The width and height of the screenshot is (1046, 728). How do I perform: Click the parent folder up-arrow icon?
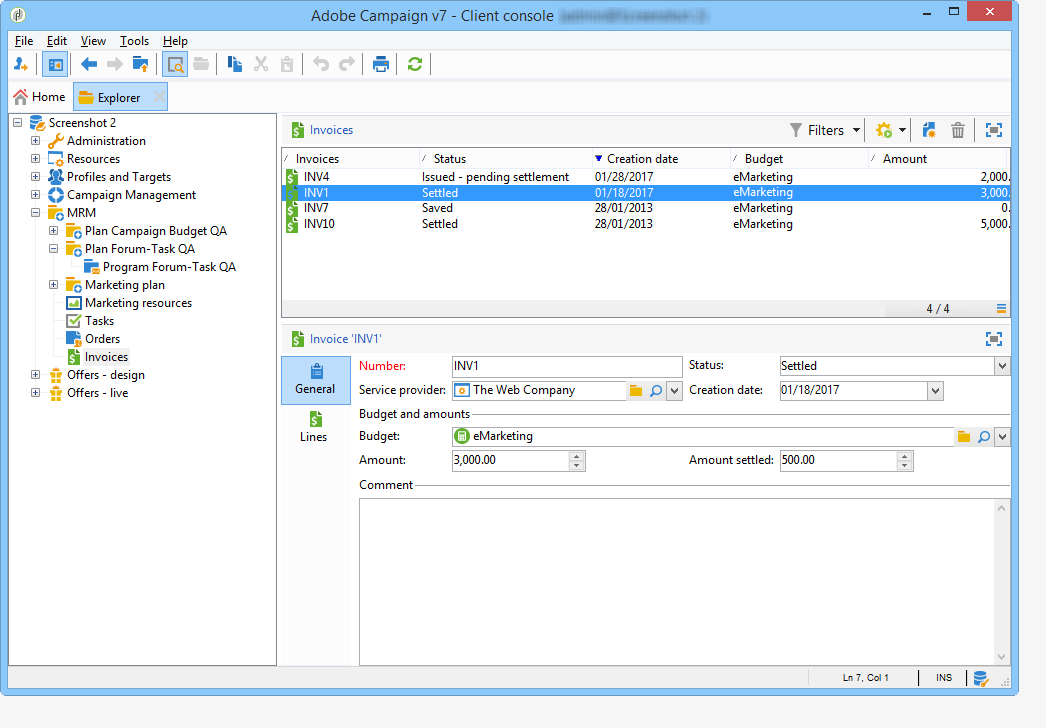141,65
